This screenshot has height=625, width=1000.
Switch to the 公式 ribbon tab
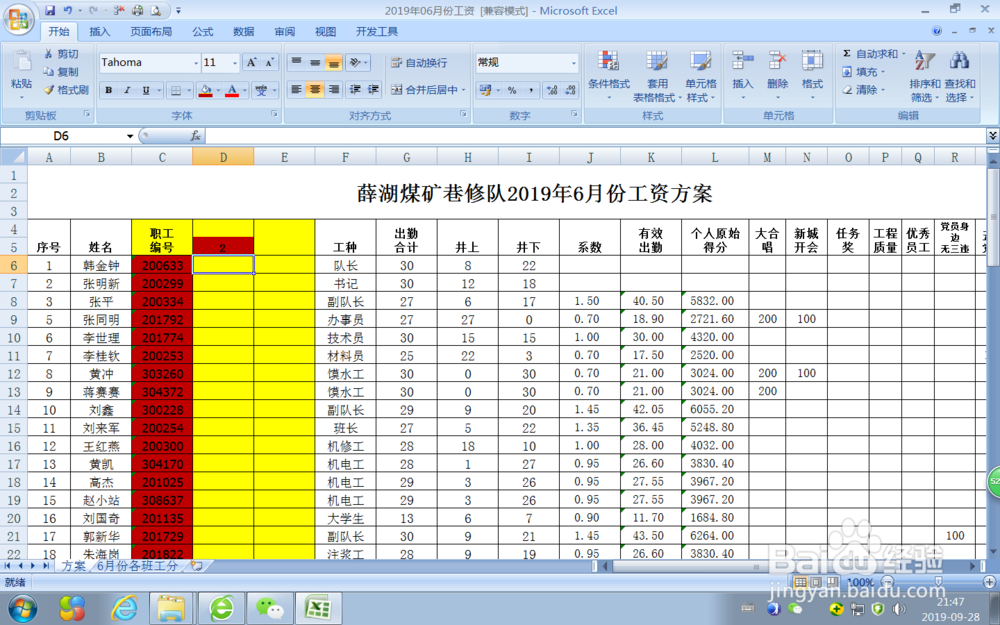click(x=202, y=31)
